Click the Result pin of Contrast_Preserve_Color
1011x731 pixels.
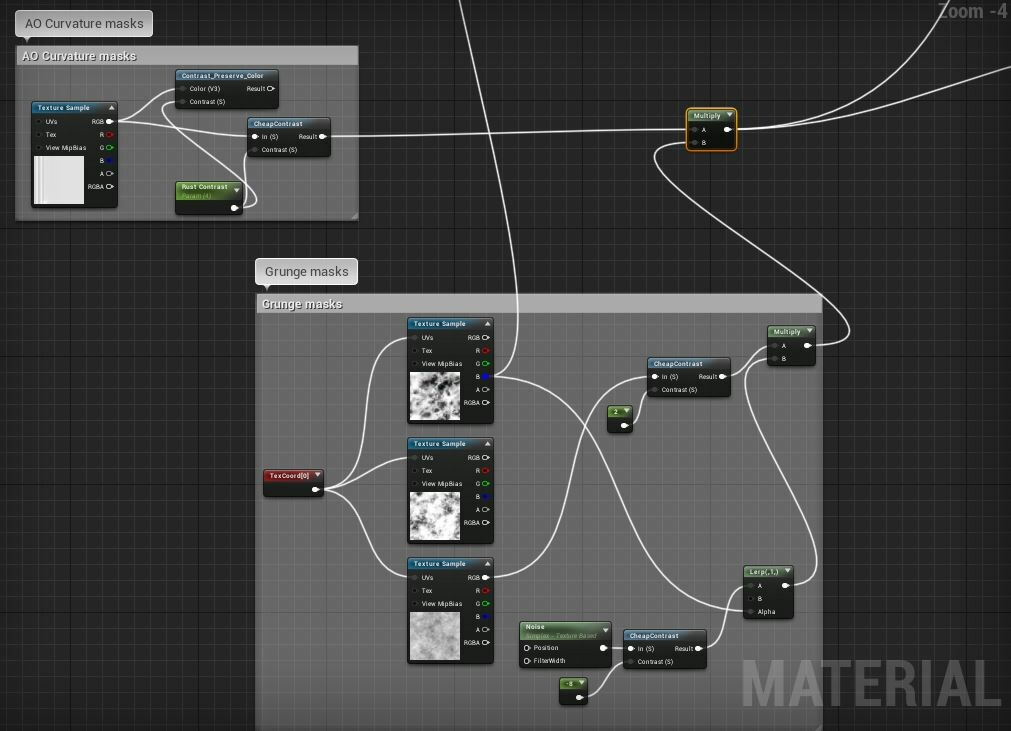point(271,88)
